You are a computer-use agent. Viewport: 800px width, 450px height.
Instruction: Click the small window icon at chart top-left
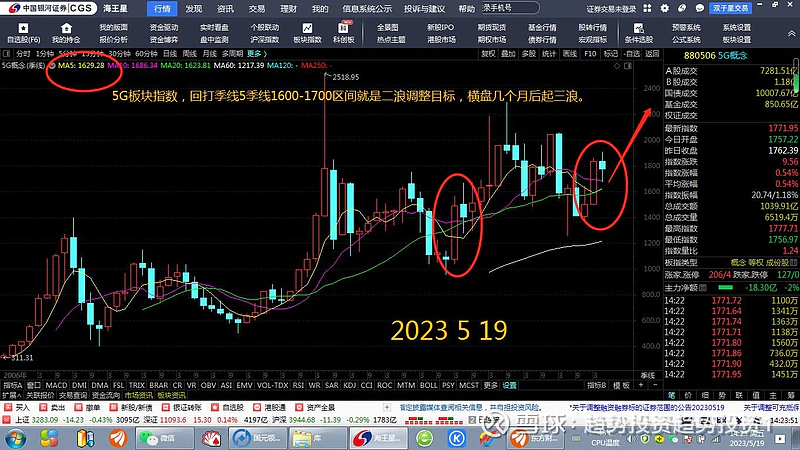point(7,54)
